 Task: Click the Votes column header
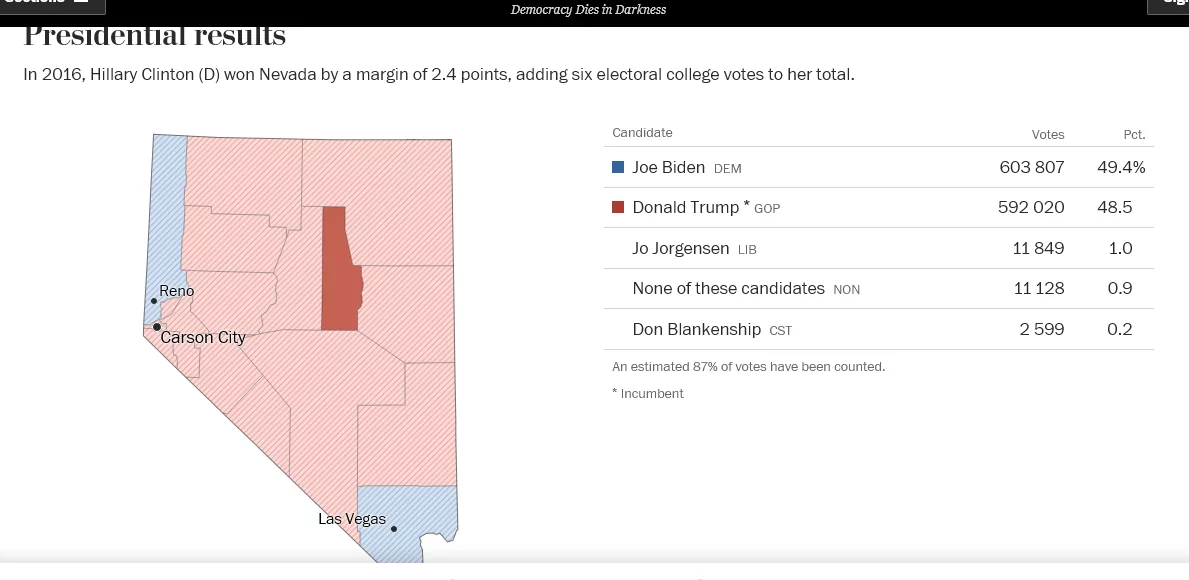(x=1047, y=134)
